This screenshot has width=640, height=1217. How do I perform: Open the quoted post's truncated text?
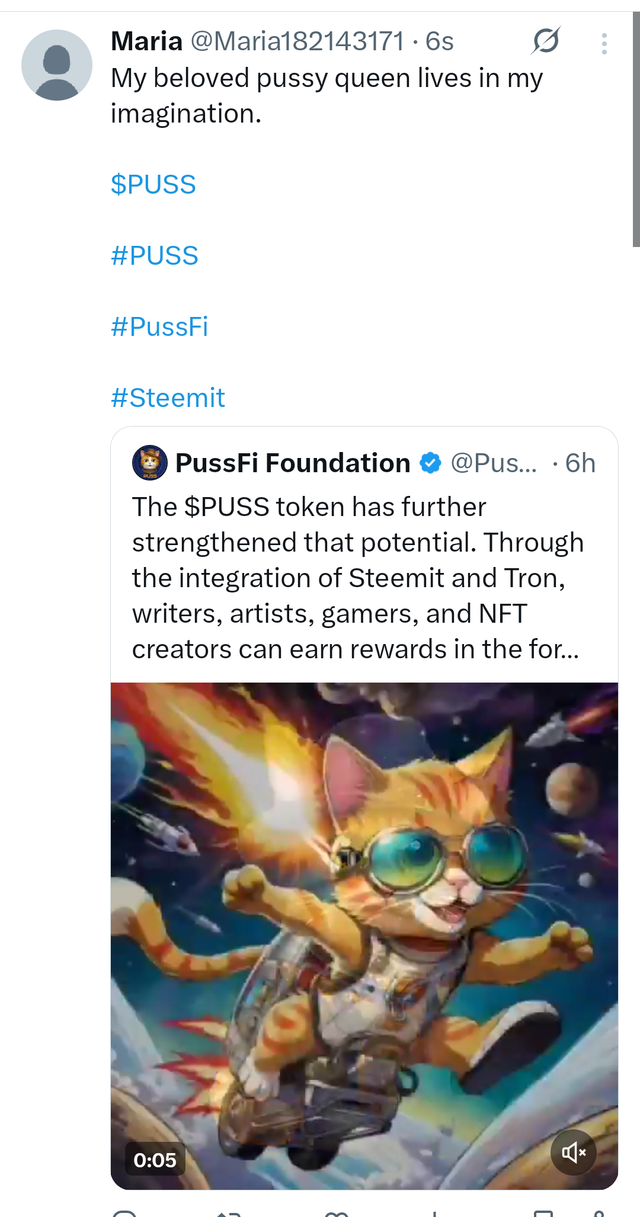click(358, 578)
